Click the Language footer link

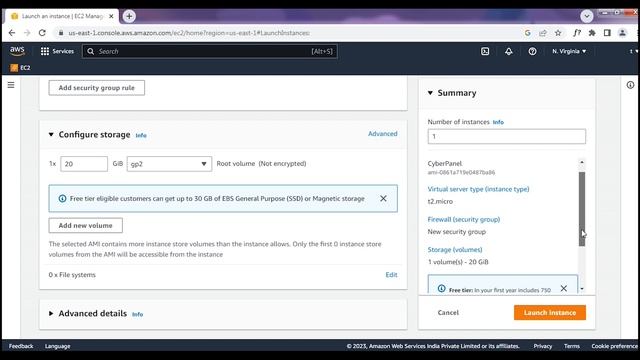58,346
